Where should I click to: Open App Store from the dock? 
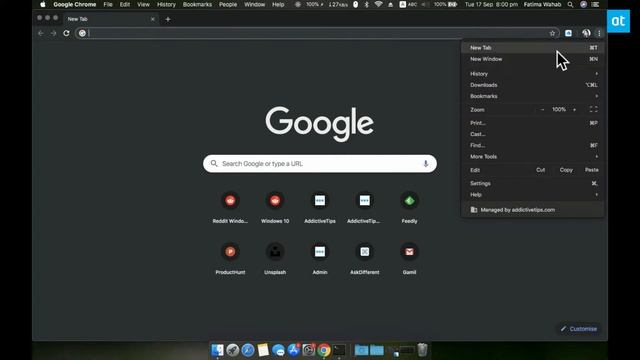pos(293,350)
